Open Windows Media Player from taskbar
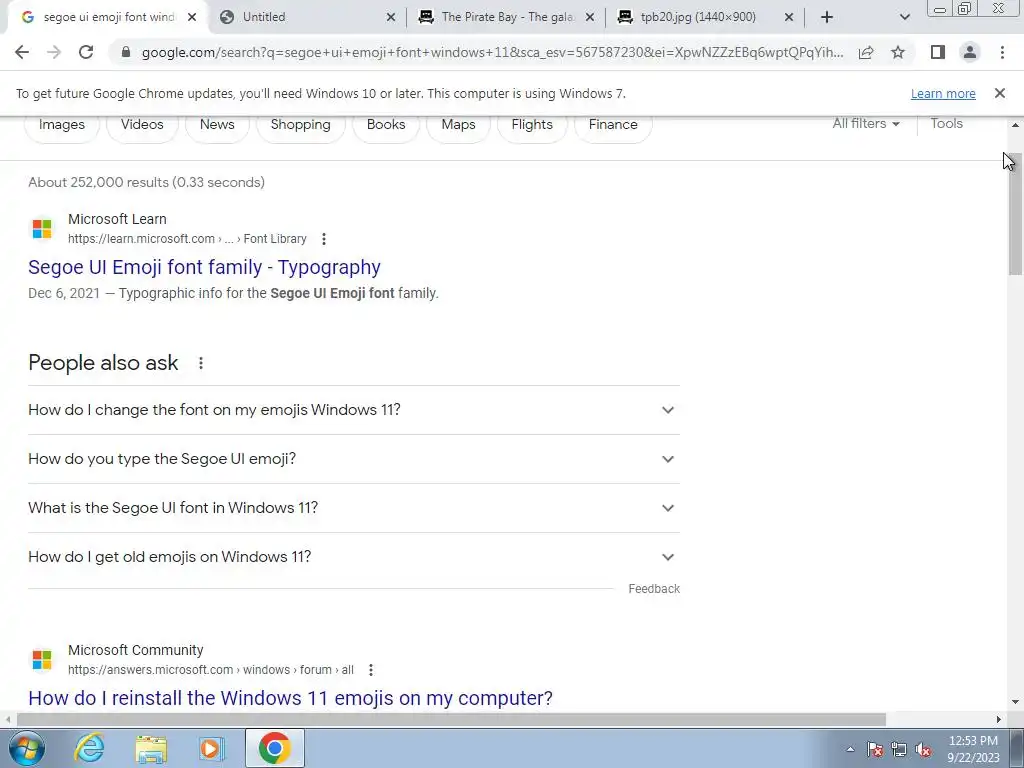The image size is (1024, 768). click(211, 748)
